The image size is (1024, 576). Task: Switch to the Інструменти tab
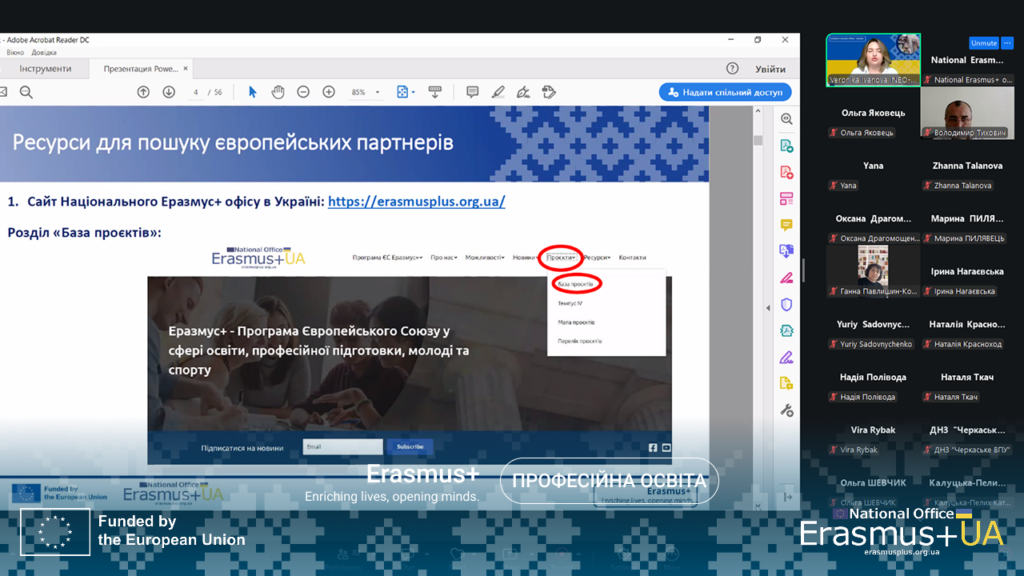coord(45,69)
